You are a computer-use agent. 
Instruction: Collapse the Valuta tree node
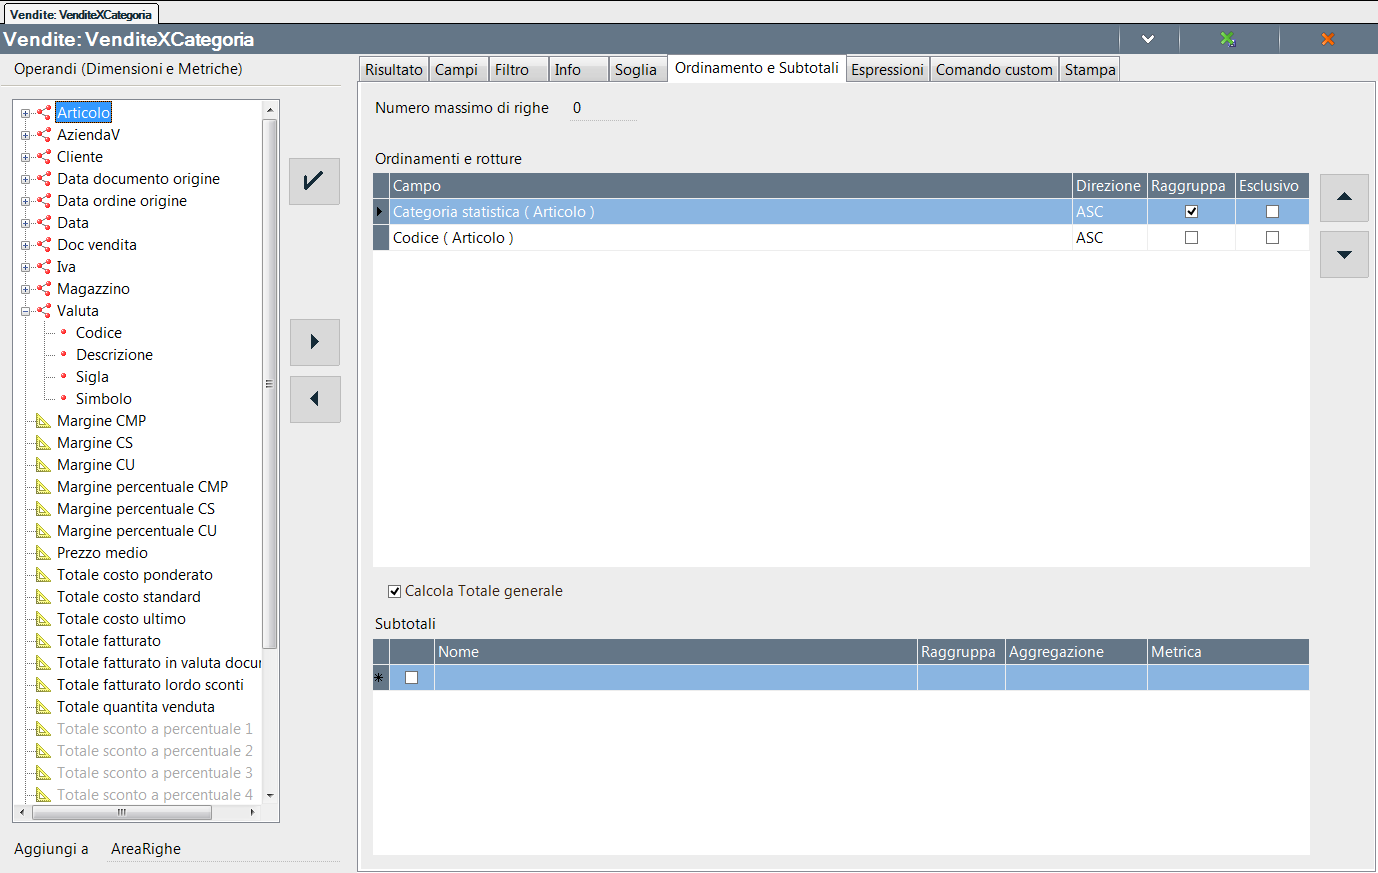click(26, 311)
